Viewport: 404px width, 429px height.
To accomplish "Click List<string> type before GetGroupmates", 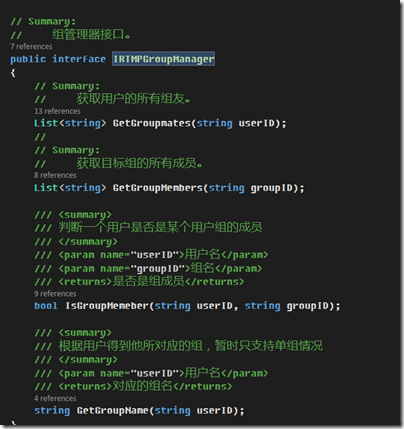I will [70, 123].
